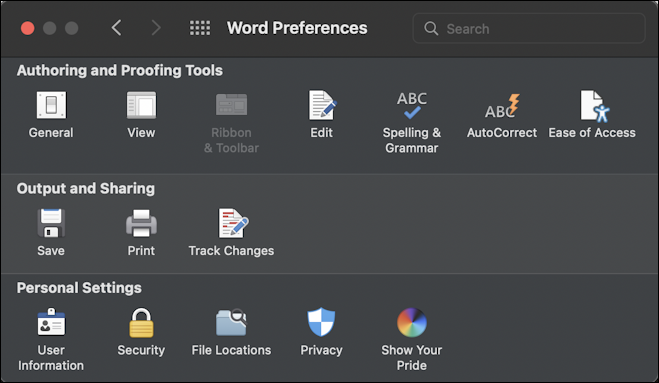Go back with the left chevron
The image size is (659, 383).
pyautogui.click(x=116, y=28)
